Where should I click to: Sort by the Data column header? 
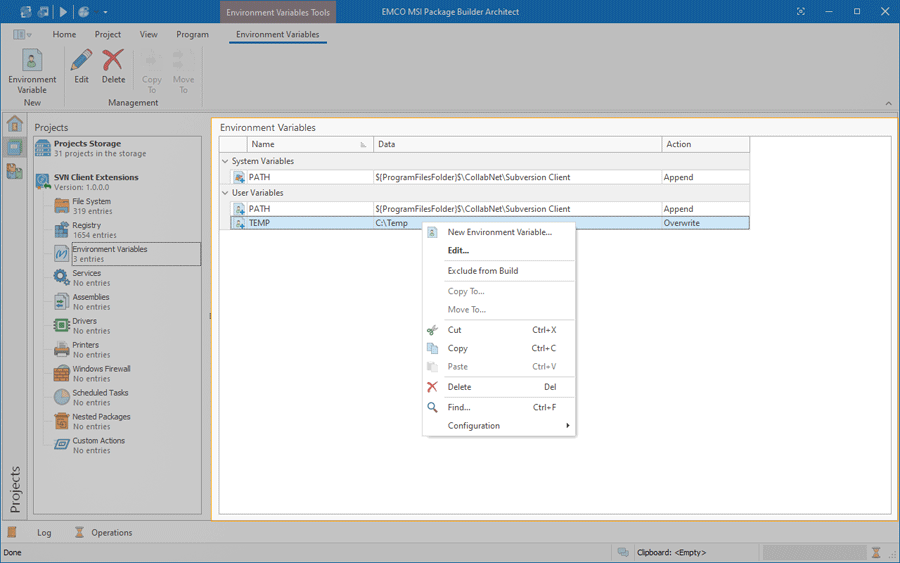coord(518,144)
